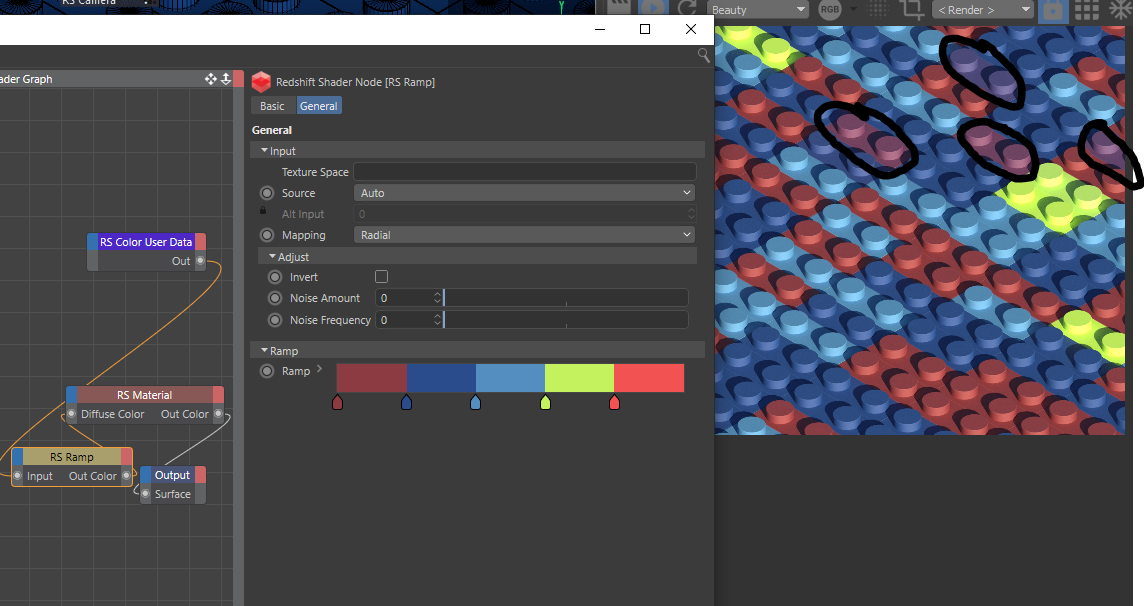Start IPR render with the play icon
The width and height of the screenshot is (1144, 606).
(x=653, y=7)
